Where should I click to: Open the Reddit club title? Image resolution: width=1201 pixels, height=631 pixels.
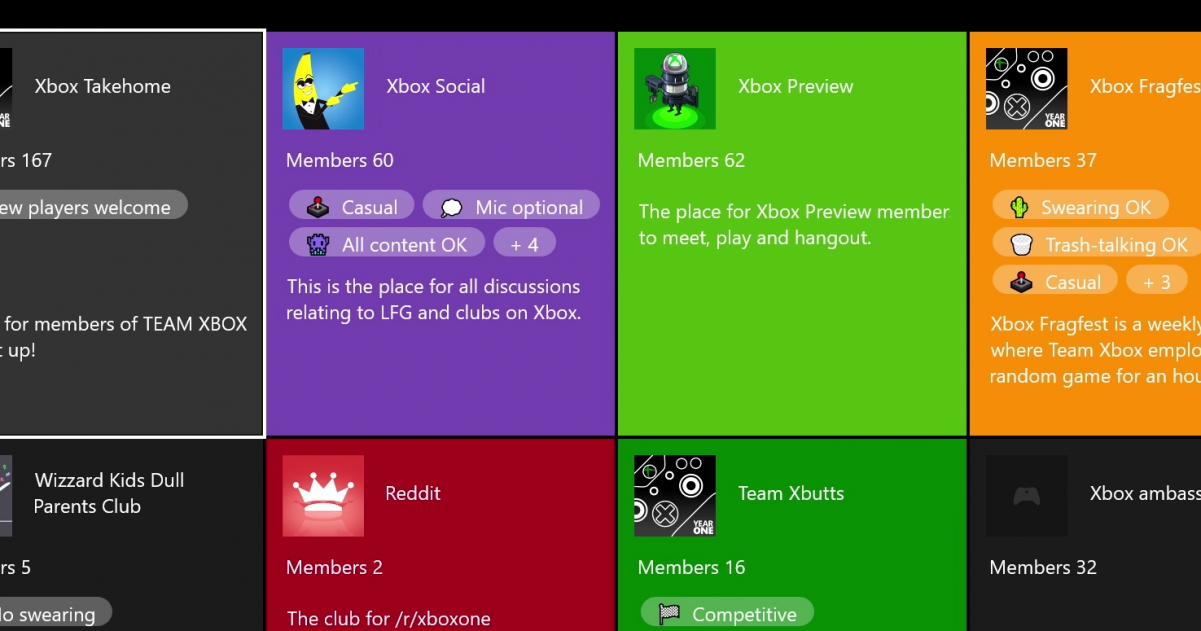pyautogui.click(x=413, y=493)
